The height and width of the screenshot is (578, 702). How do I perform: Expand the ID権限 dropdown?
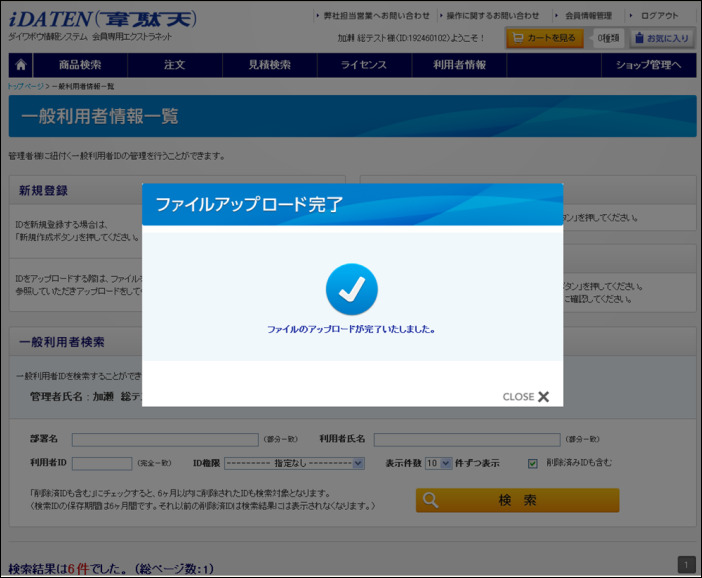pyautogui.click(x=294, y=464)
